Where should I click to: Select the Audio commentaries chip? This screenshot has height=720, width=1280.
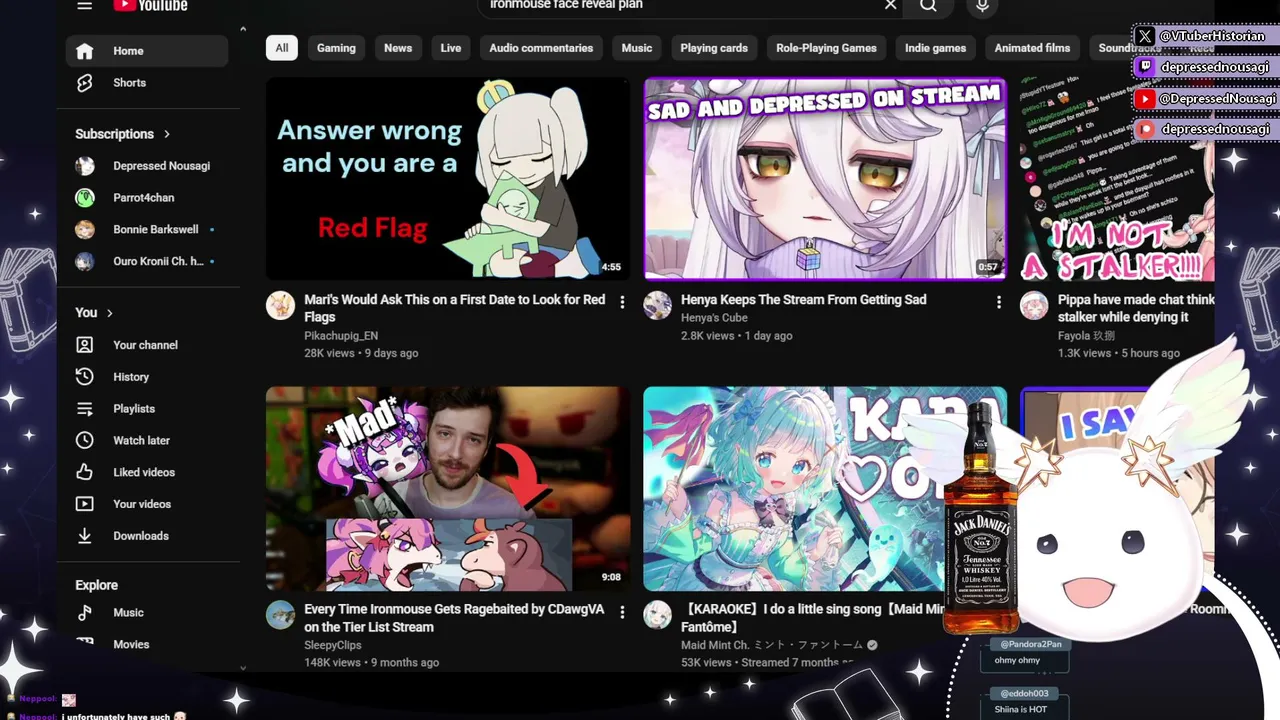[x=541, y=48]
